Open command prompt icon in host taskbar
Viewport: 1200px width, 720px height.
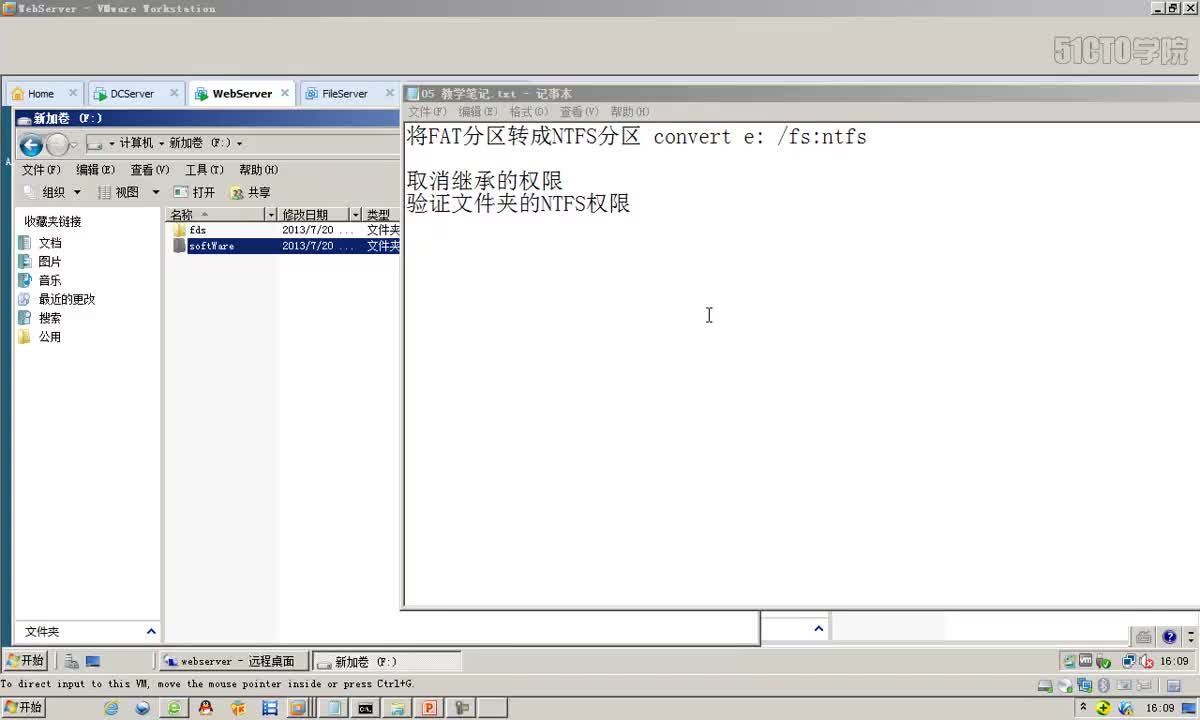coord(366,708)
